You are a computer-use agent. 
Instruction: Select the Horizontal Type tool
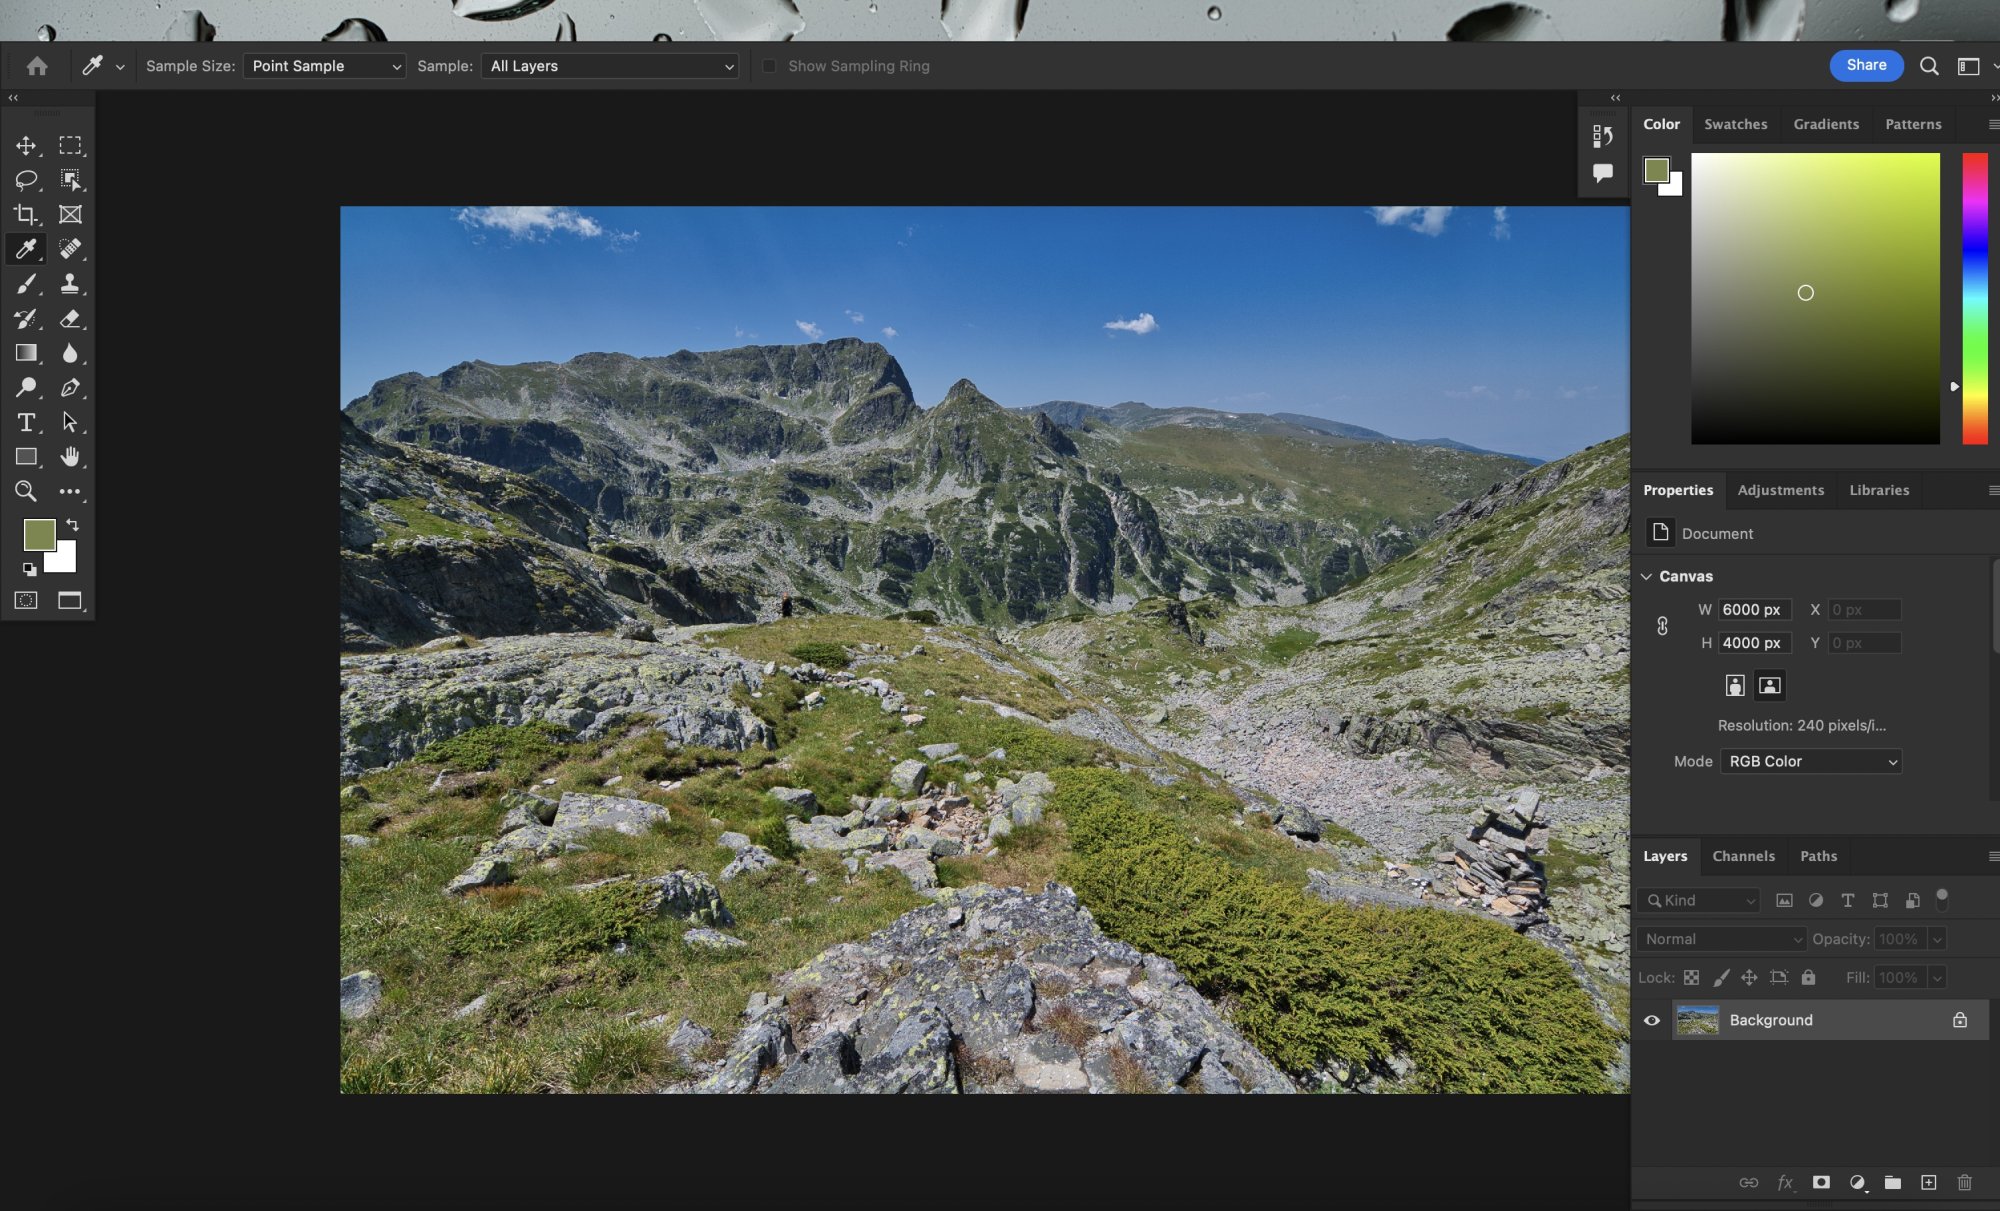(26, 422)
